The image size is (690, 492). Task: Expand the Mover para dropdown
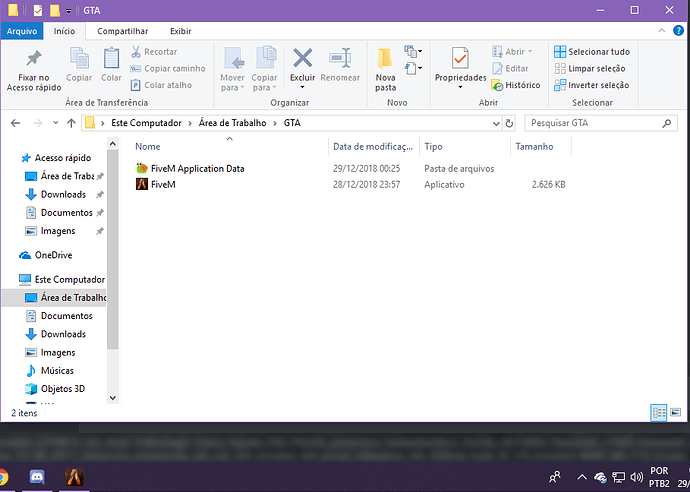(233, 87)
